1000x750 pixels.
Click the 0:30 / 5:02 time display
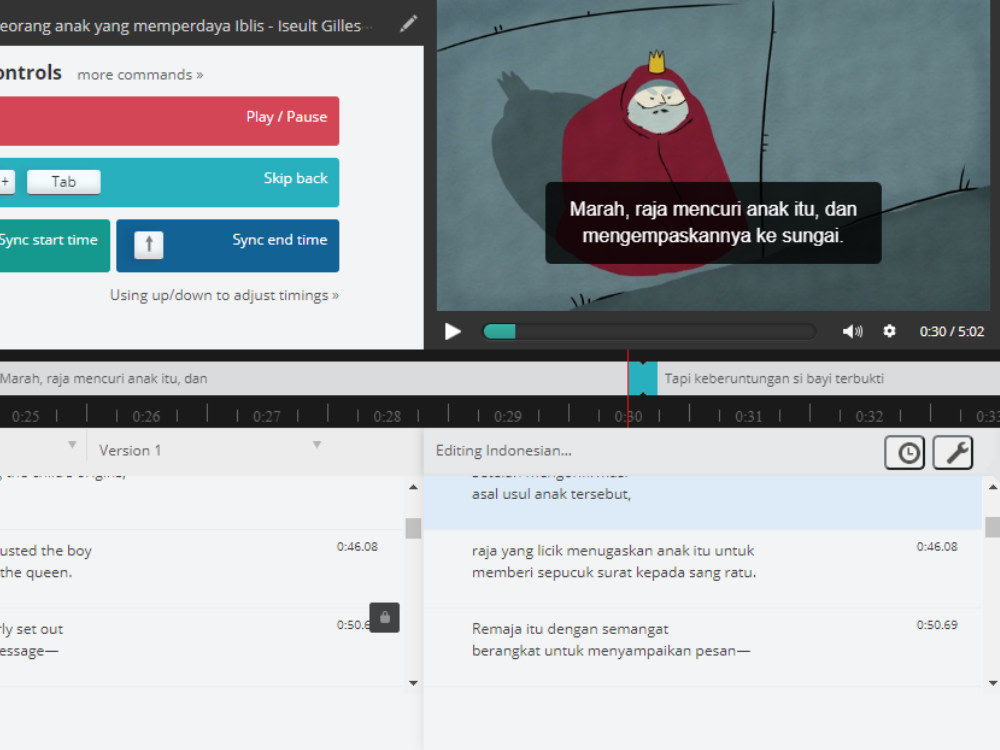point(952,332)
